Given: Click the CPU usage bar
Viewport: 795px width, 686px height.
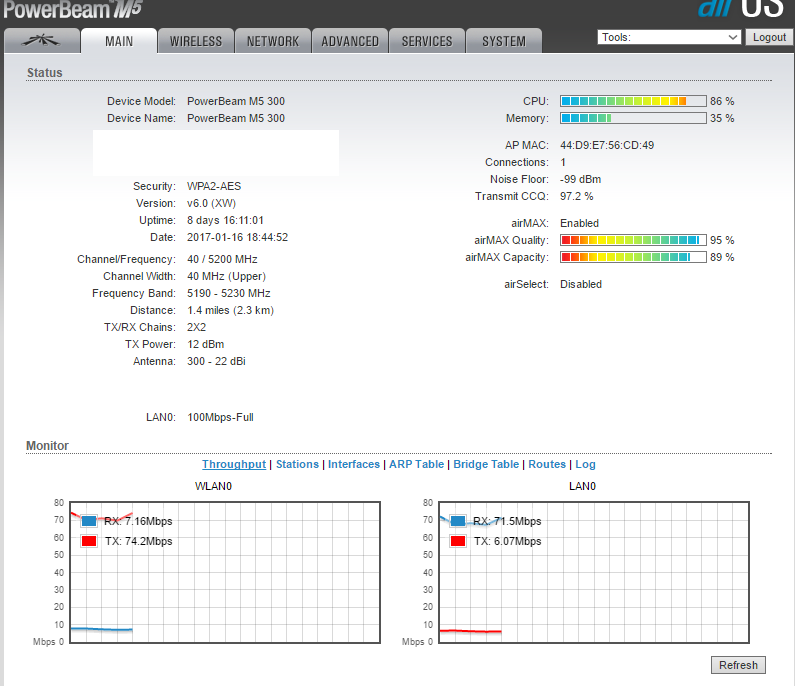Looking at the screenshot, I should click(633, 101).
